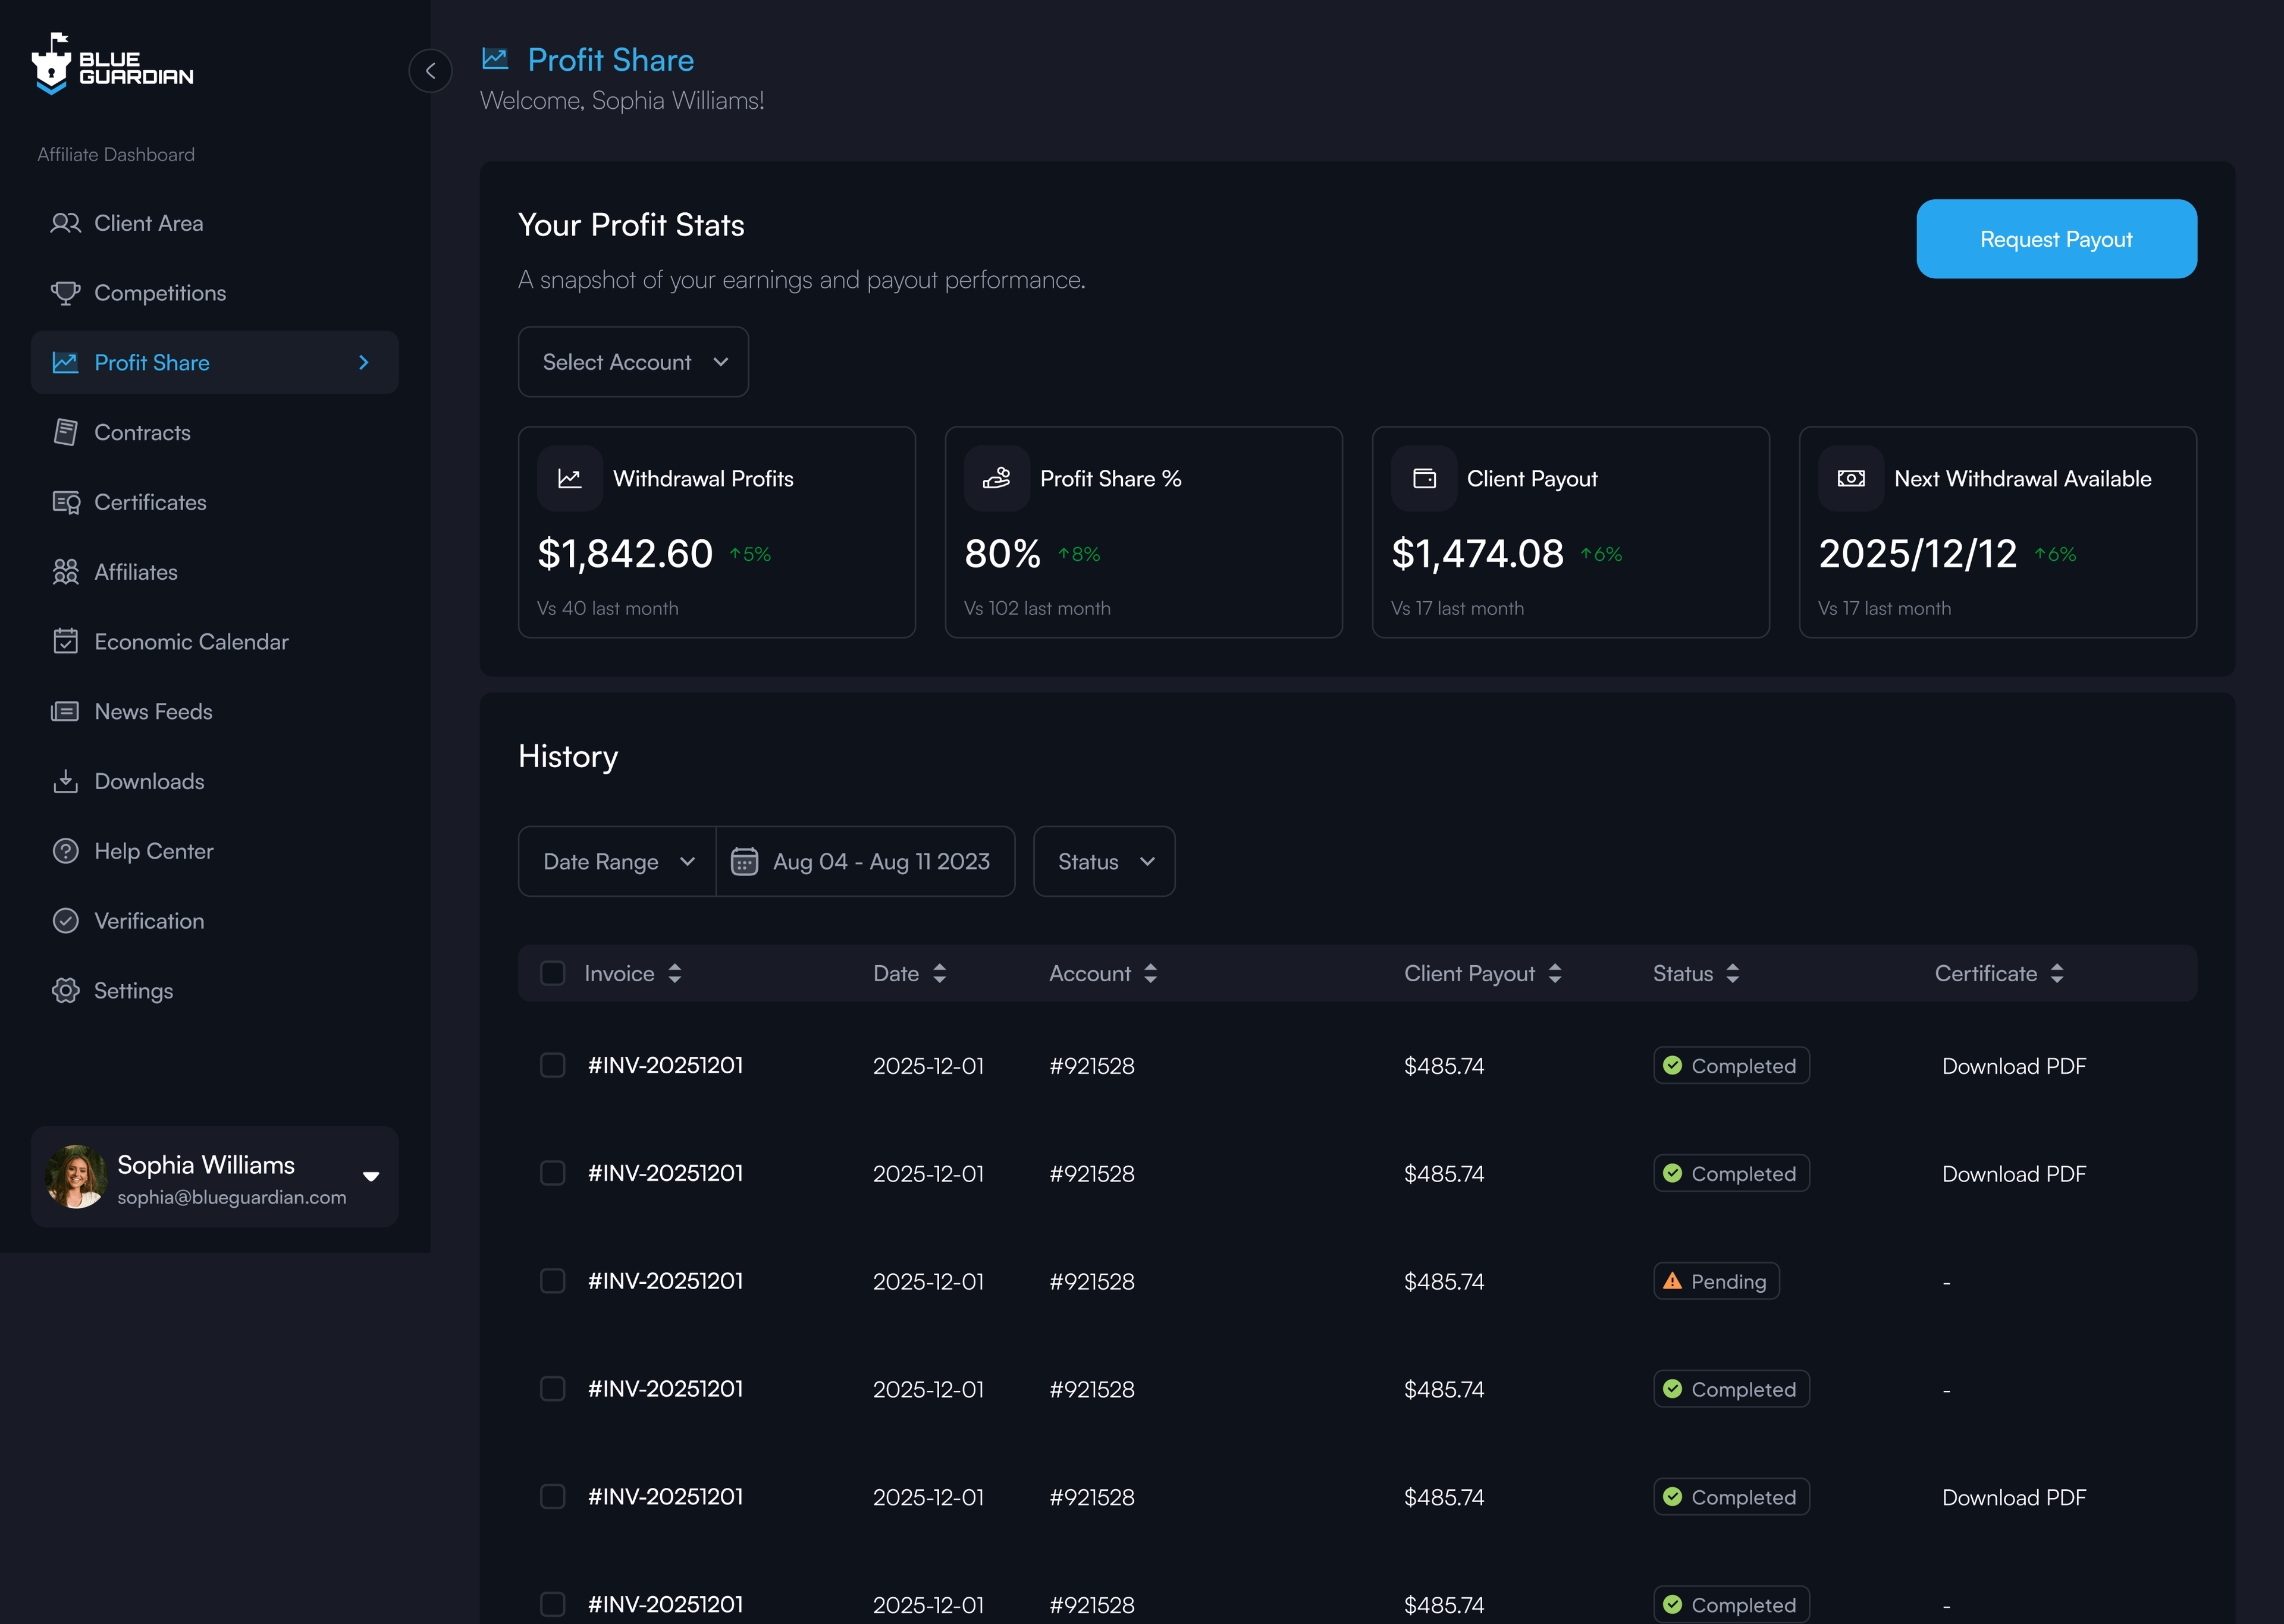The height and width of the screenshot is (1624, 2284).
Task: Click the Certificates icon in sidebar
Action: (x=65, y=502)
